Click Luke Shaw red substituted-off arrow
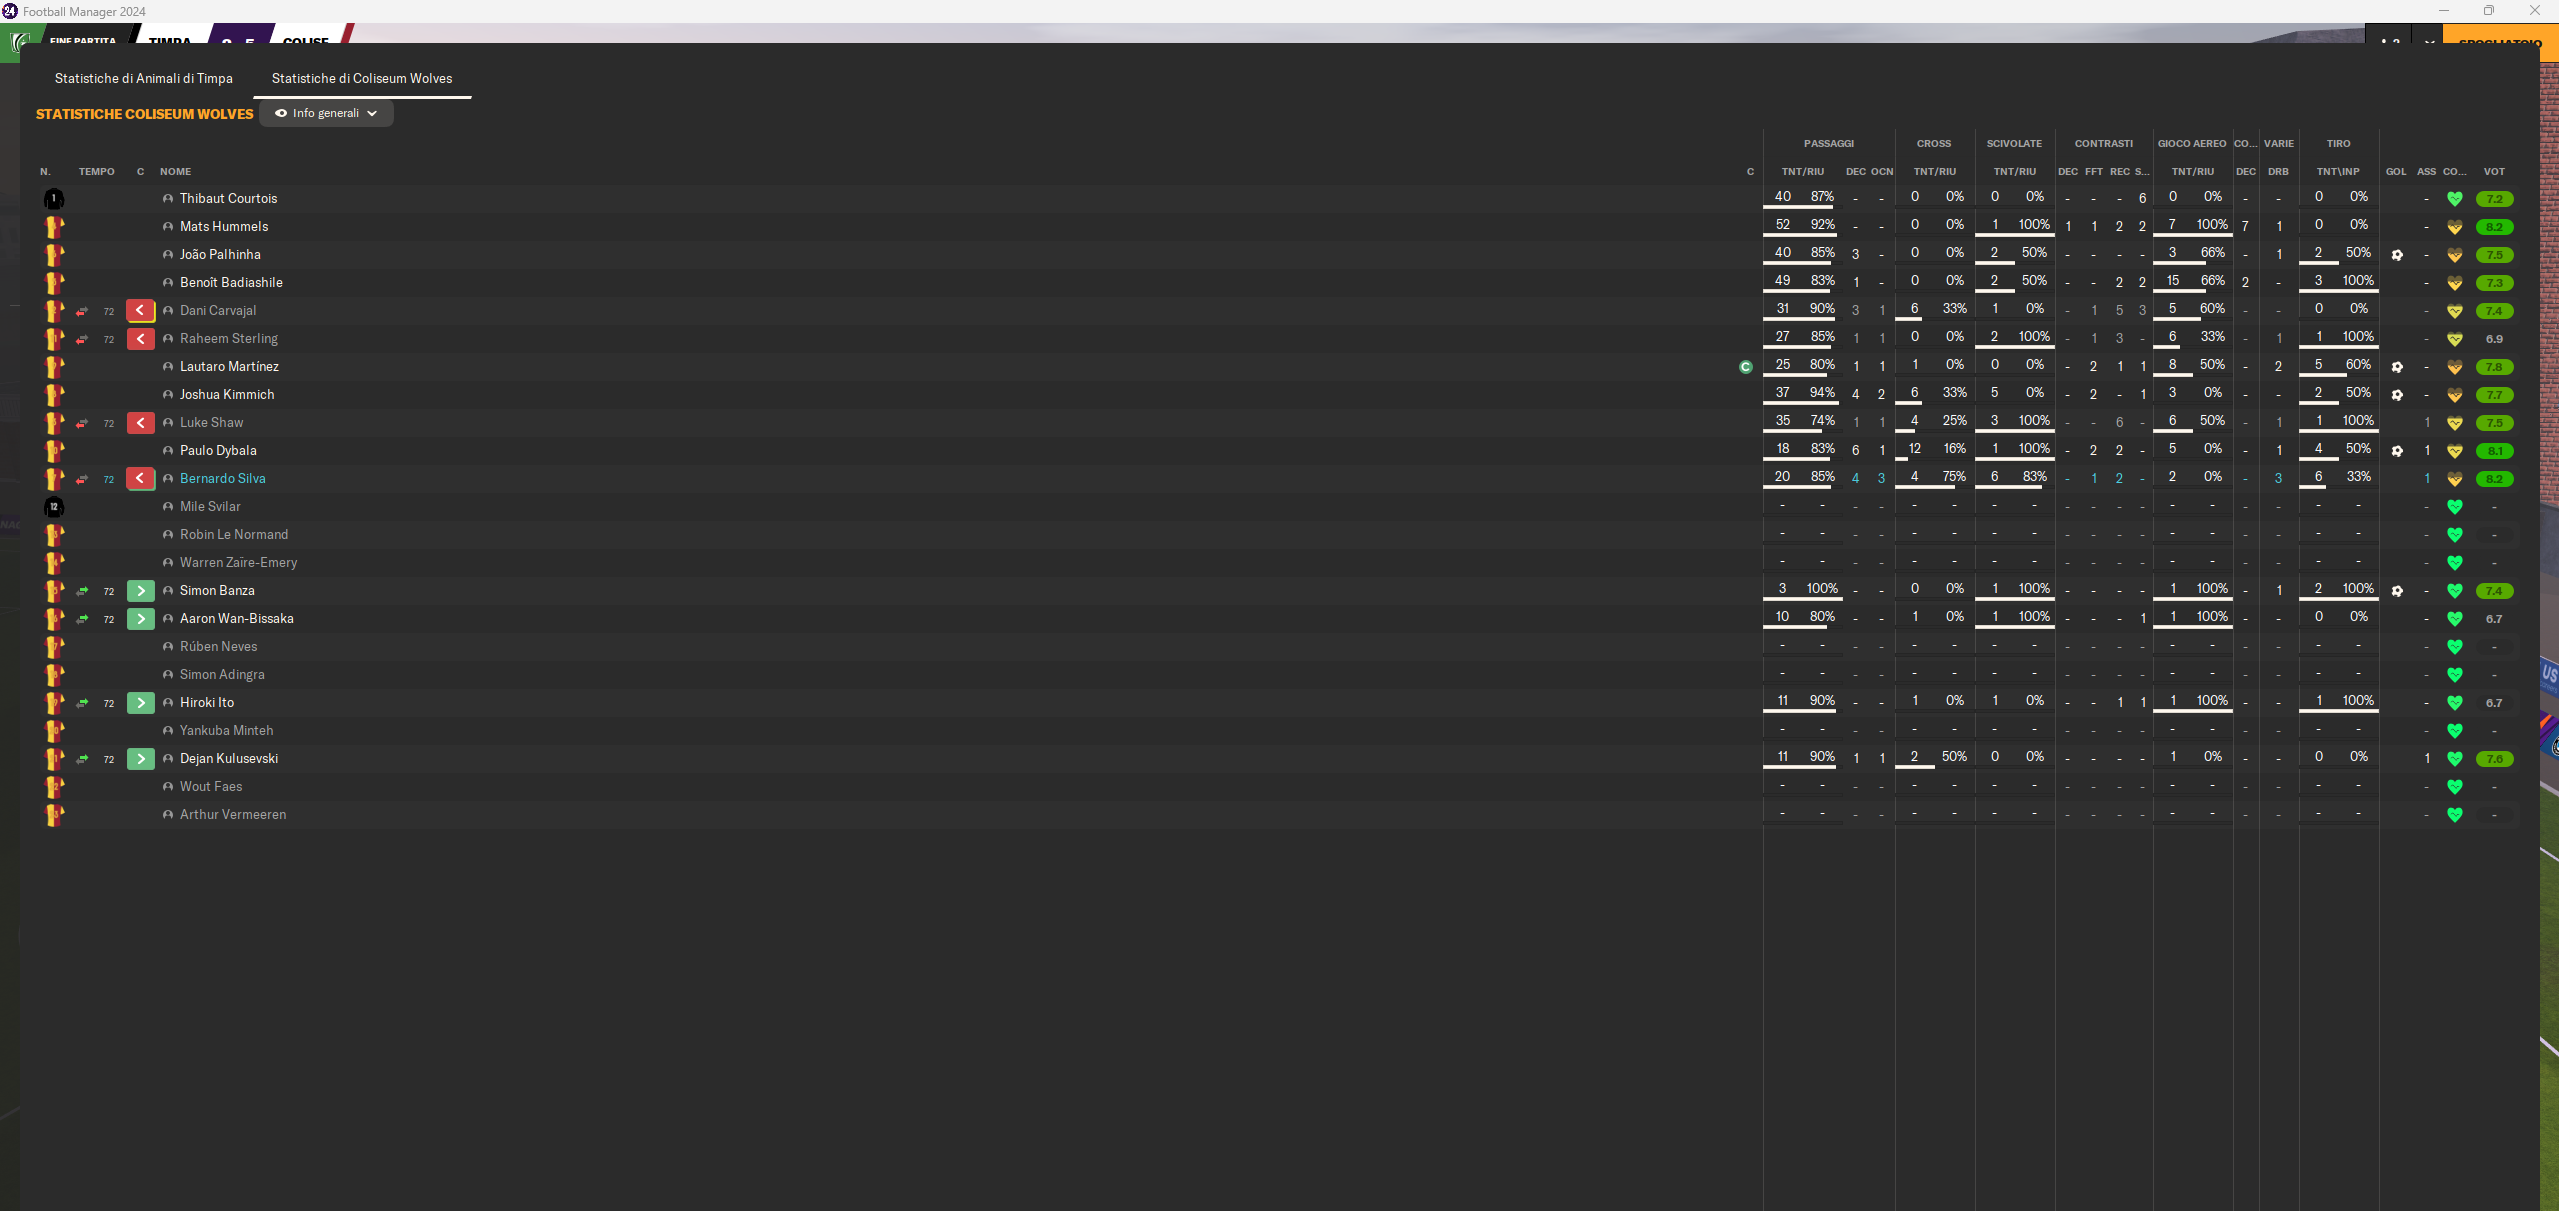Screen dimensions: 2559x1211 tap(141, 423)
